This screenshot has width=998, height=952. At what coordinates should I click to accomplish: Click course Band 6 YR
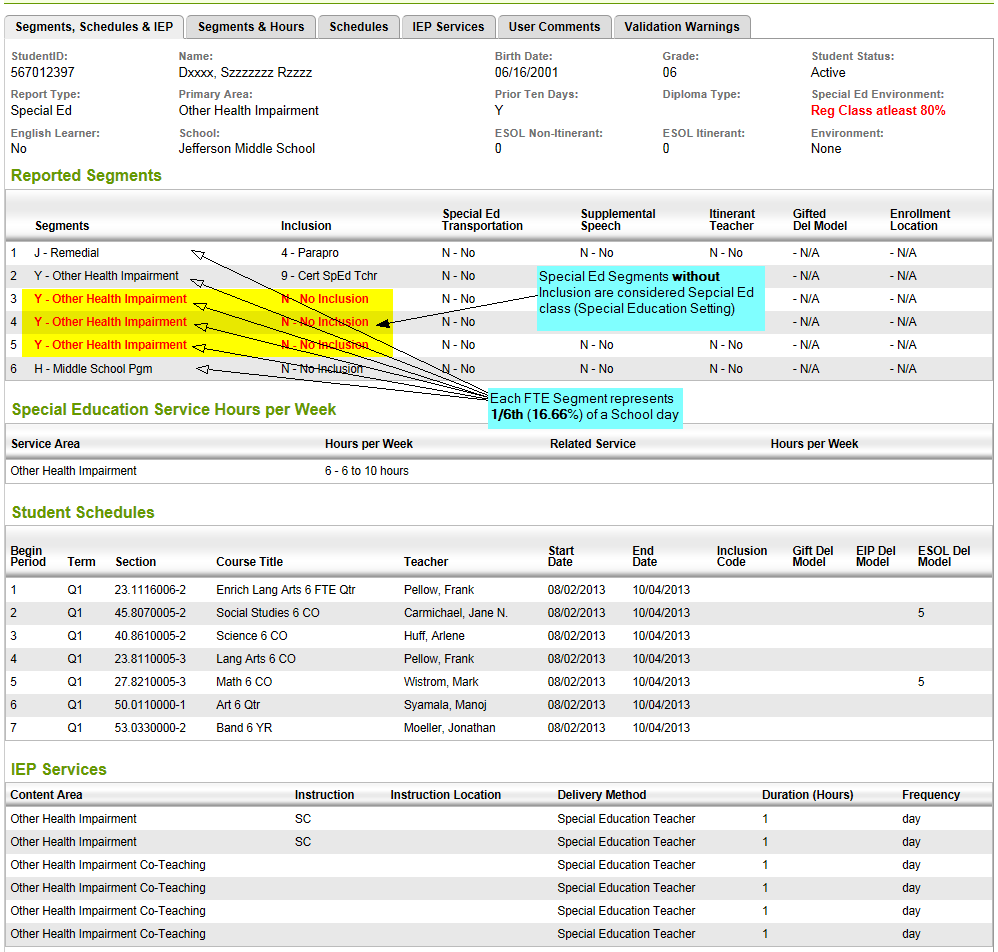(x=244, y=727)
